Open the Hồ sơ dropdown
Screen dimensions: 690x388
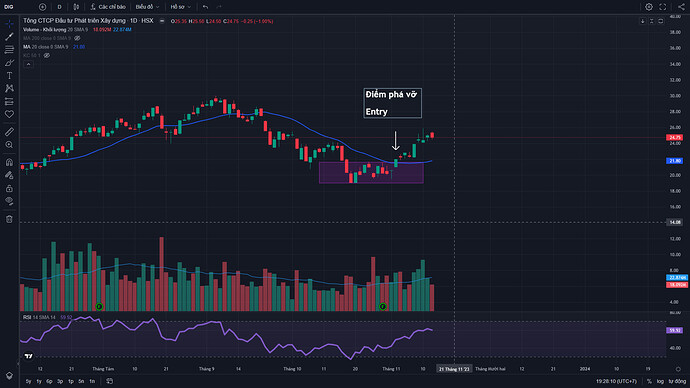tap(180, 7)
